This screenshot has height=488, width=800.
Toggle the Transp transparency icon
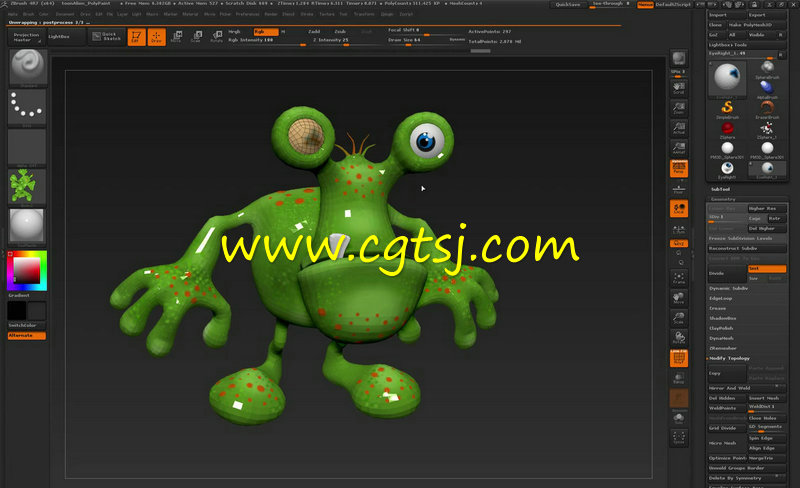click(679, 378)
